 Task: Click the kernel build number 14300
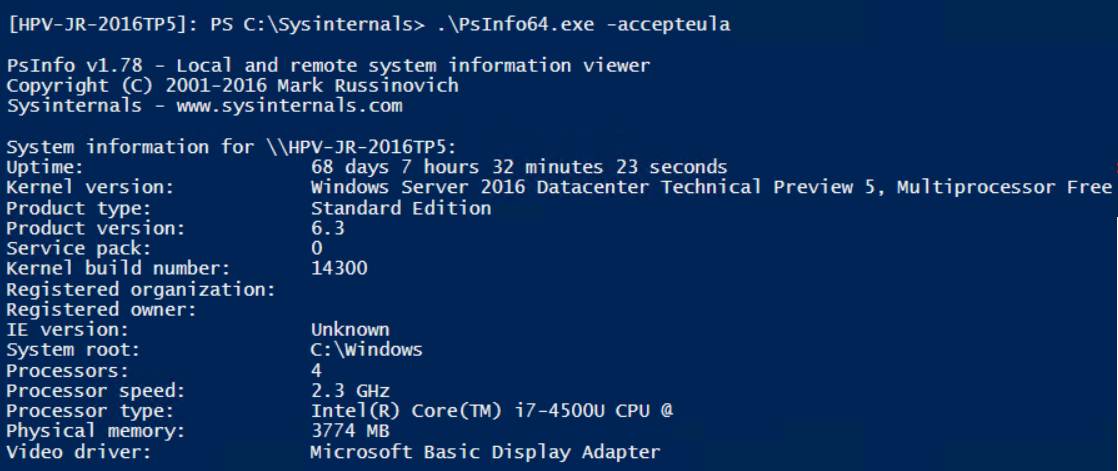339,268
